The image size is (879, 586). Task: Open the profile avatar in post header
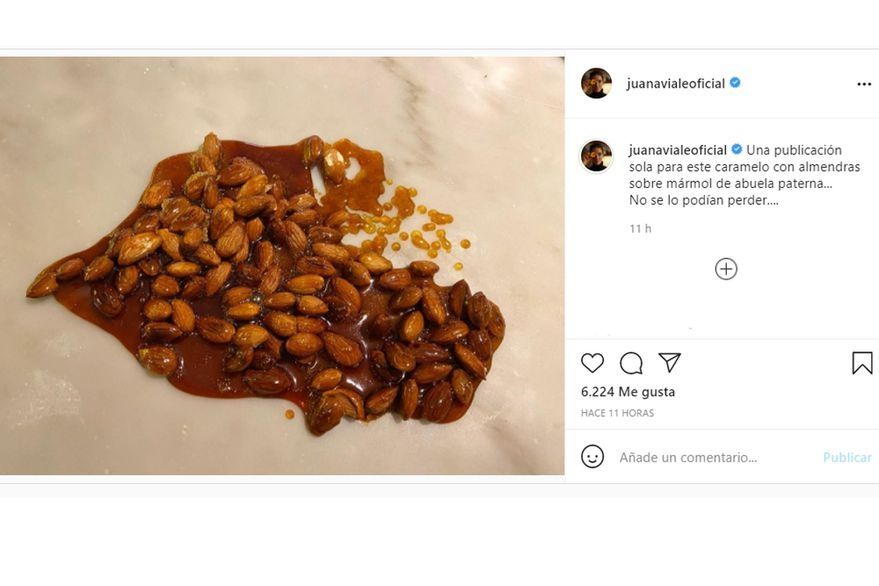click(596, 83)
